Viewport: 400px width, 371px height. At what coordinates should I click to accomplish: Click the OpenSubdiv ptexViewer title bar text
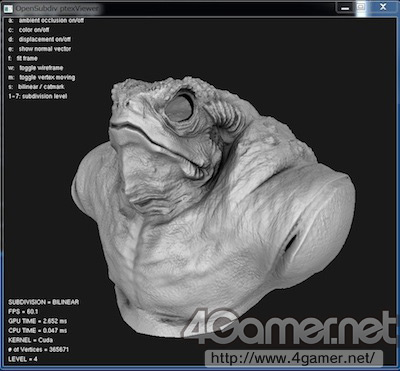point(57,9)
